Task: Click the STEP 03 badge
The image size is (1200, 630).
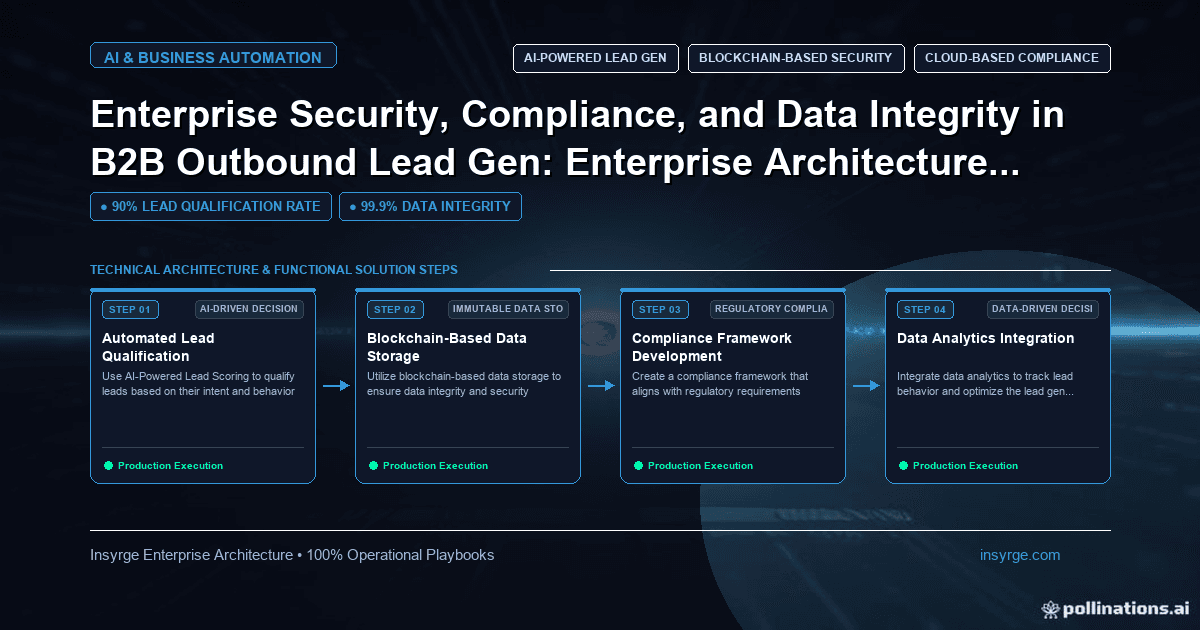Action: 660,309
